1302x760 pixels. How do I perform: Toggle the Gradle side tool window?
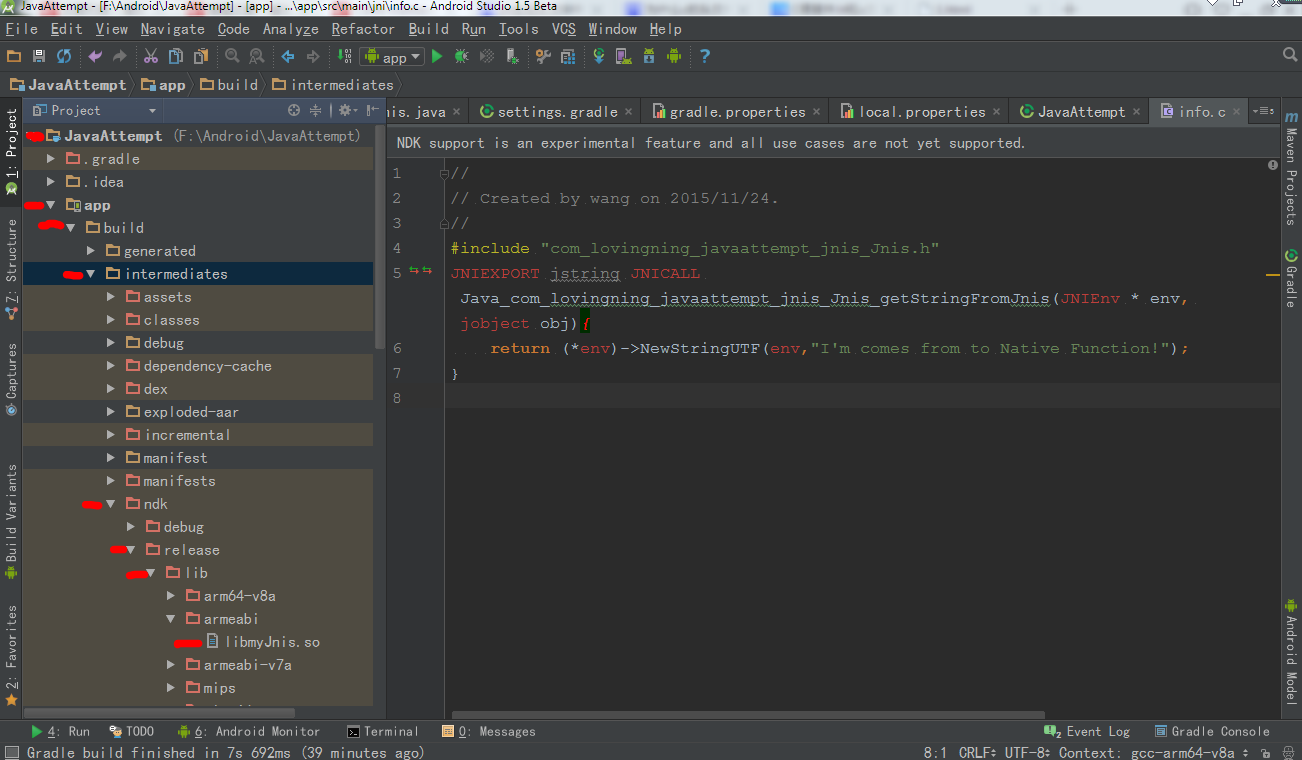click(x=1291, y=278)
